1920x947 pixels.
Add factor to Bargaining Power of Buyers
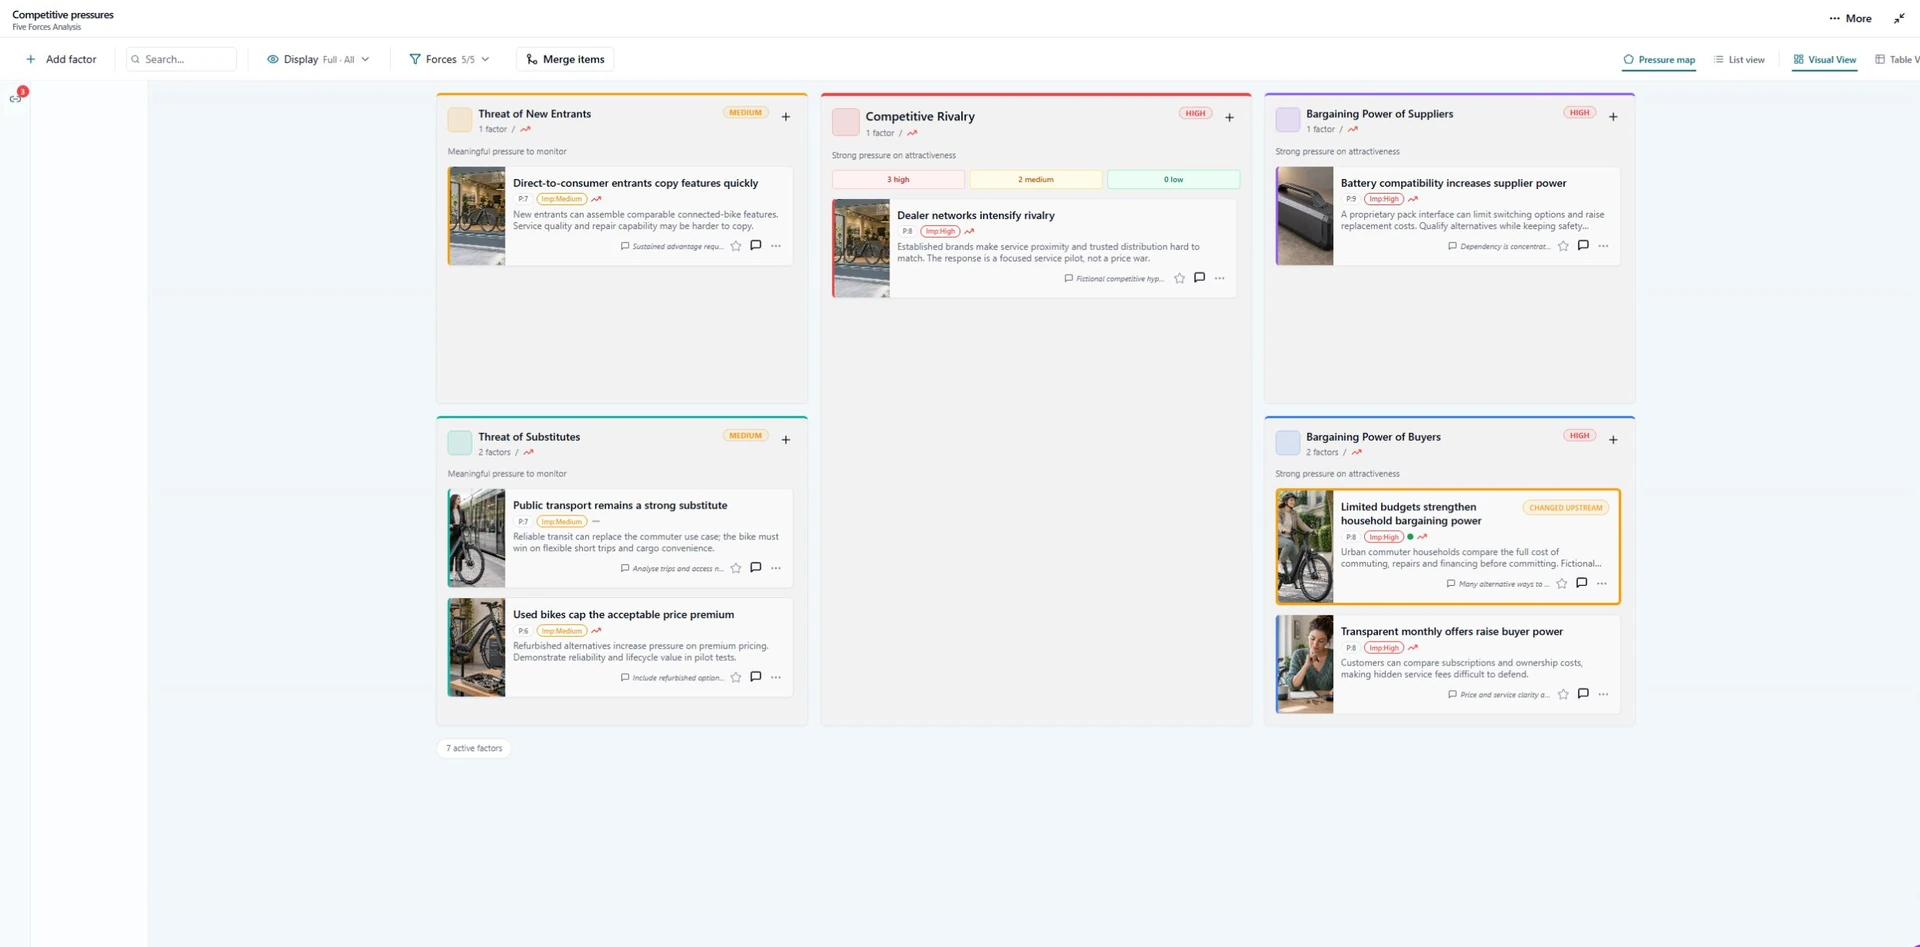(x=1613, y=440)
